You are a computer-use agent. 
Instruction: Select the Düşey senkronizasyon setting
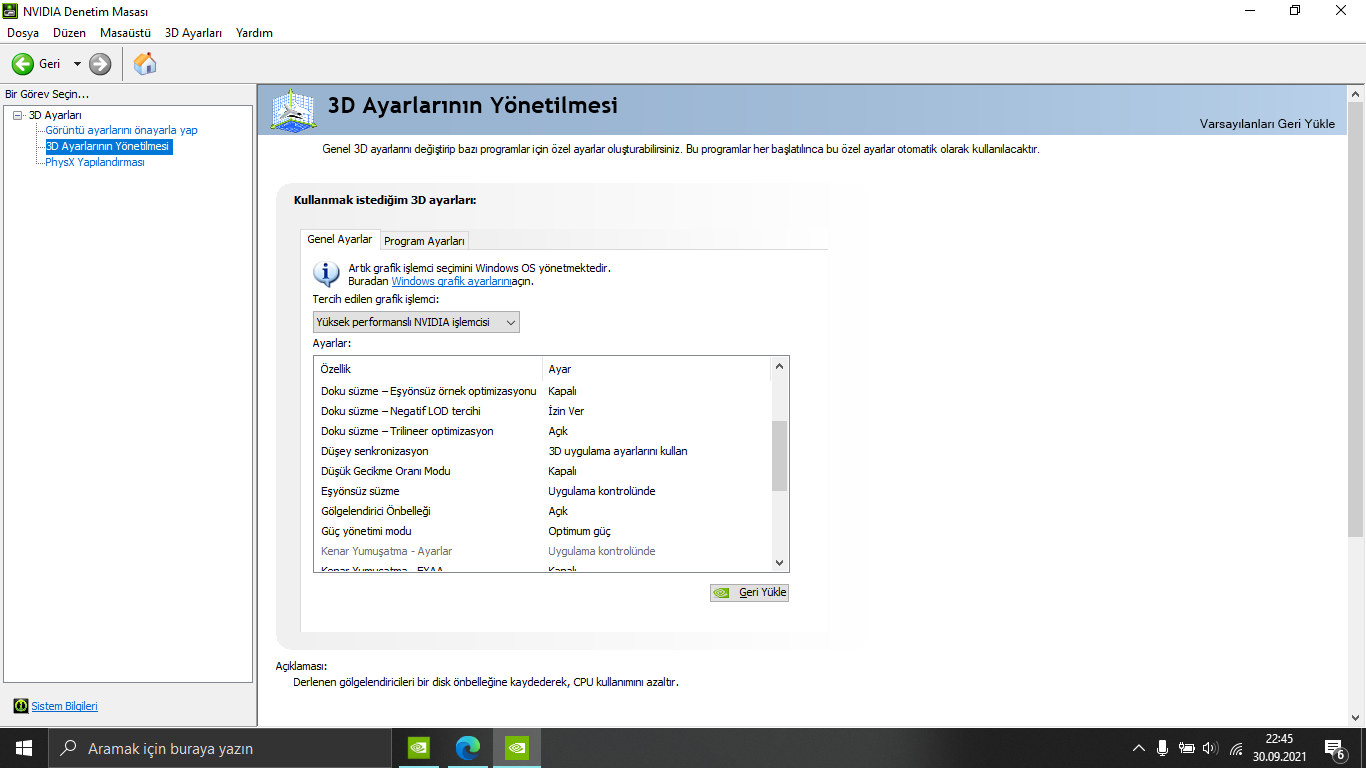(543, 451)
